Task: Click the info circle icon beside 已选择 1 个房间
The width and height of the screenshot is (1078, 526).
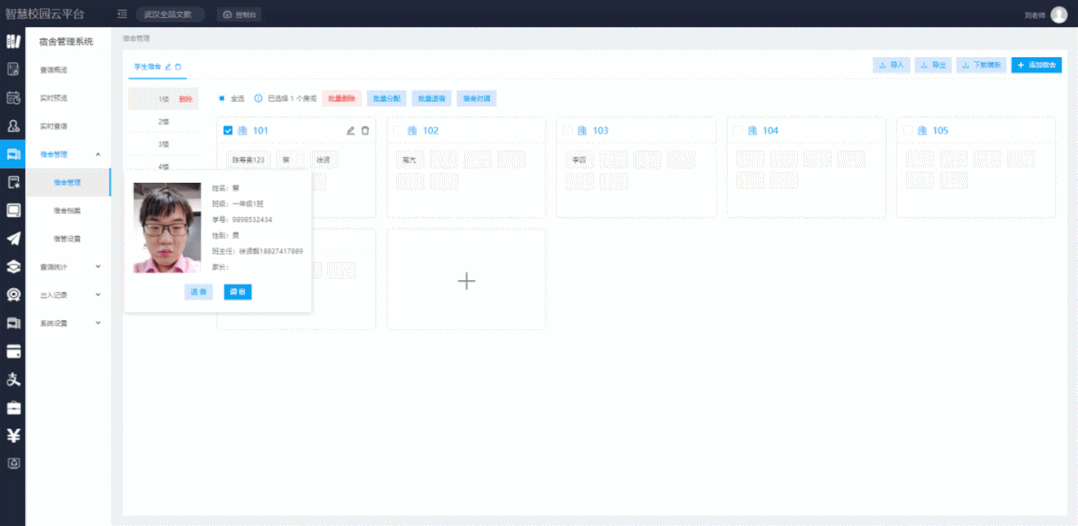Action: pyautogui.click(x=258, y=98)
